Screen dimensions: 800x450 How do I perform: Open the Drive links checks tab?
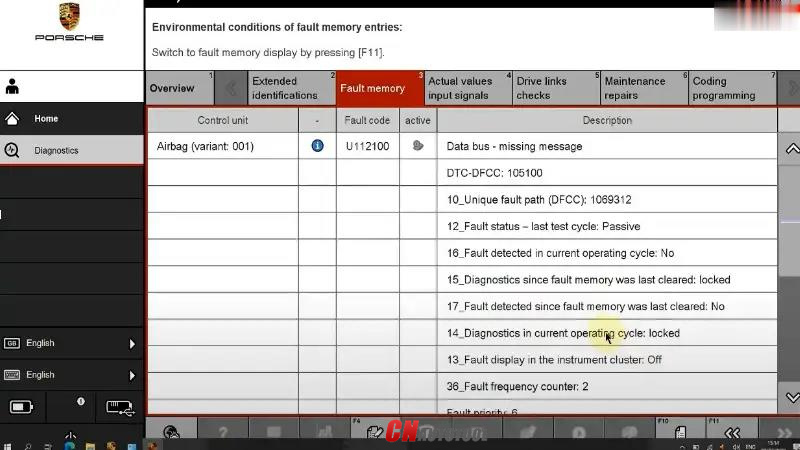pyautogui.click(x=556, y=88)
